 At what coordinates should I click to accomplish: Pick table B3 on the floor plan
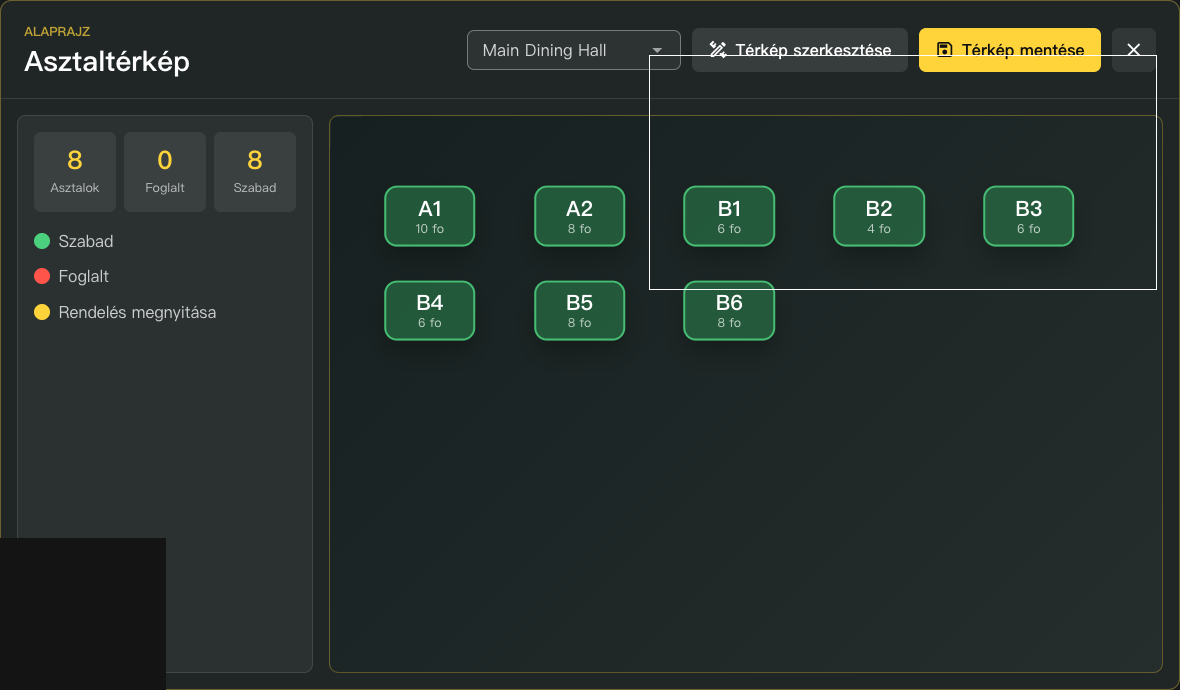1029,216
